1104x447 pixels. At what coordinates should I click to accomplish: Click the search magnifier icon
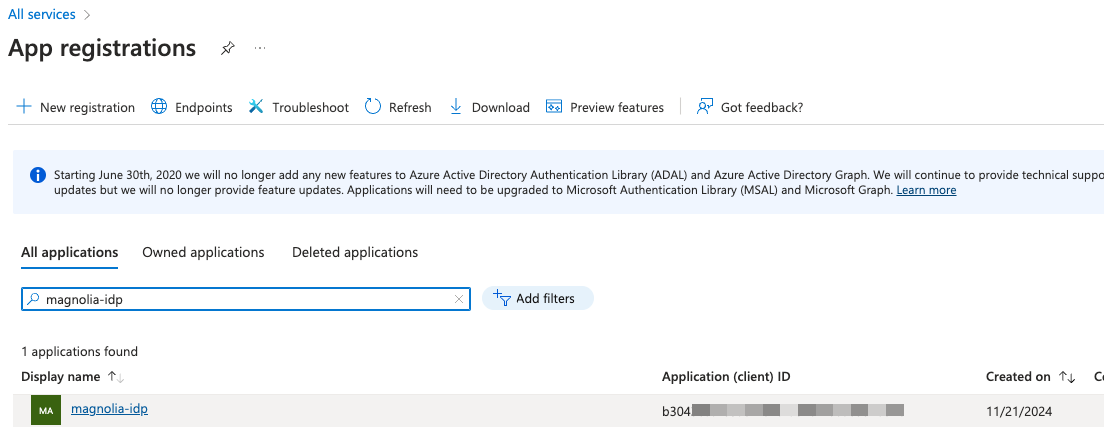(33, 299)
